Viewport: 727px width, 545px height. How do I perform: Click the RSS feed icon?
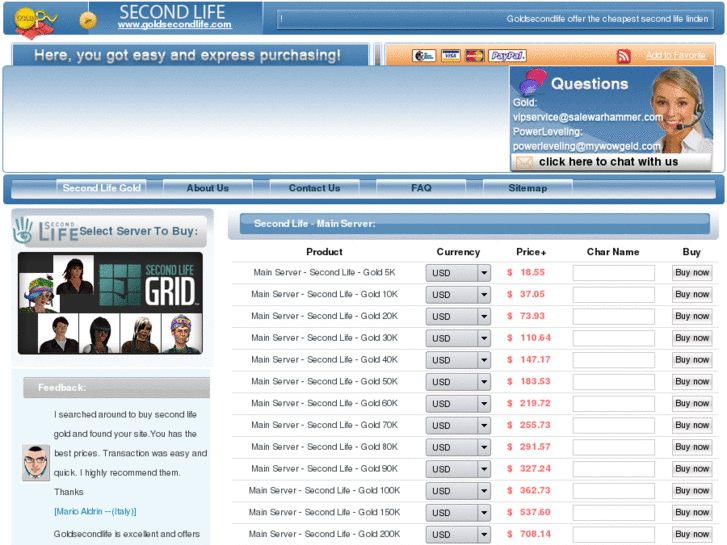pyautogui.click(x=623, y=56)
